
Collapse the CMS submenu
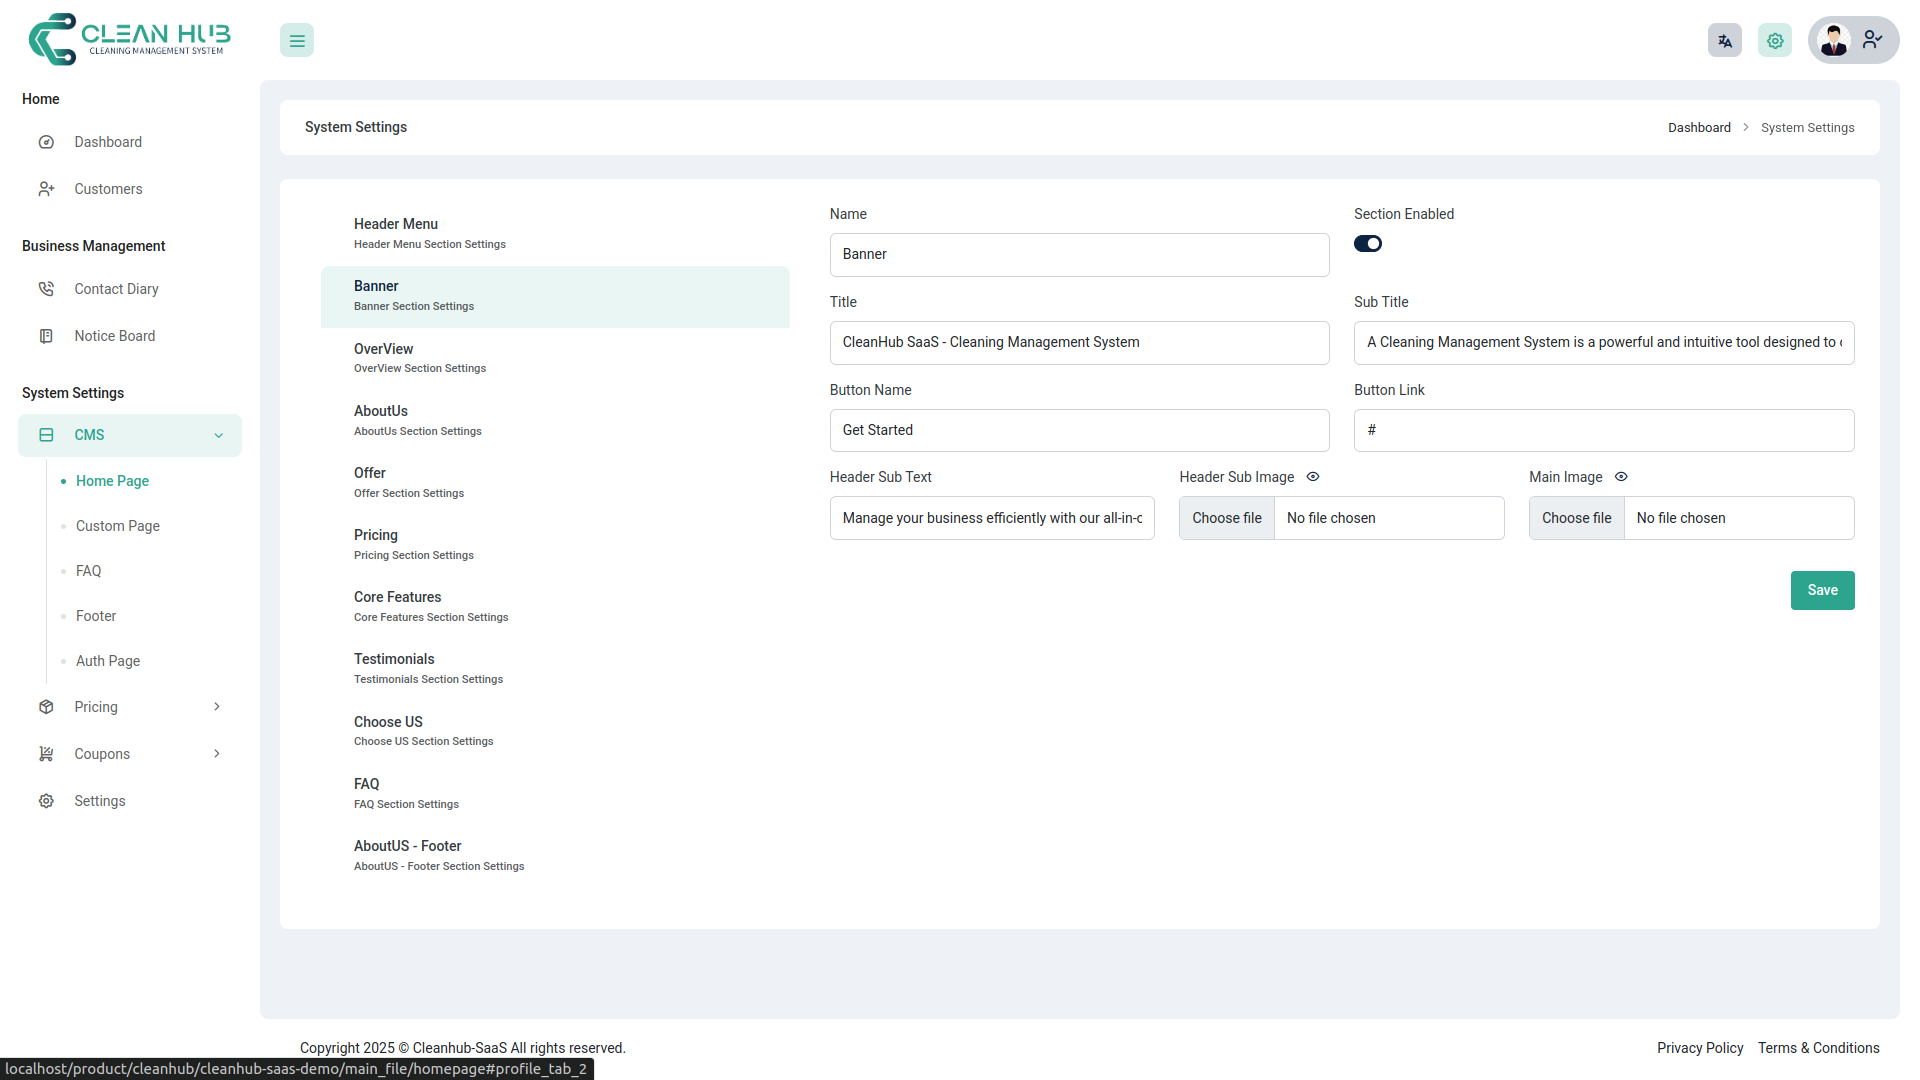pyautogui.click(x=218, y=435)
